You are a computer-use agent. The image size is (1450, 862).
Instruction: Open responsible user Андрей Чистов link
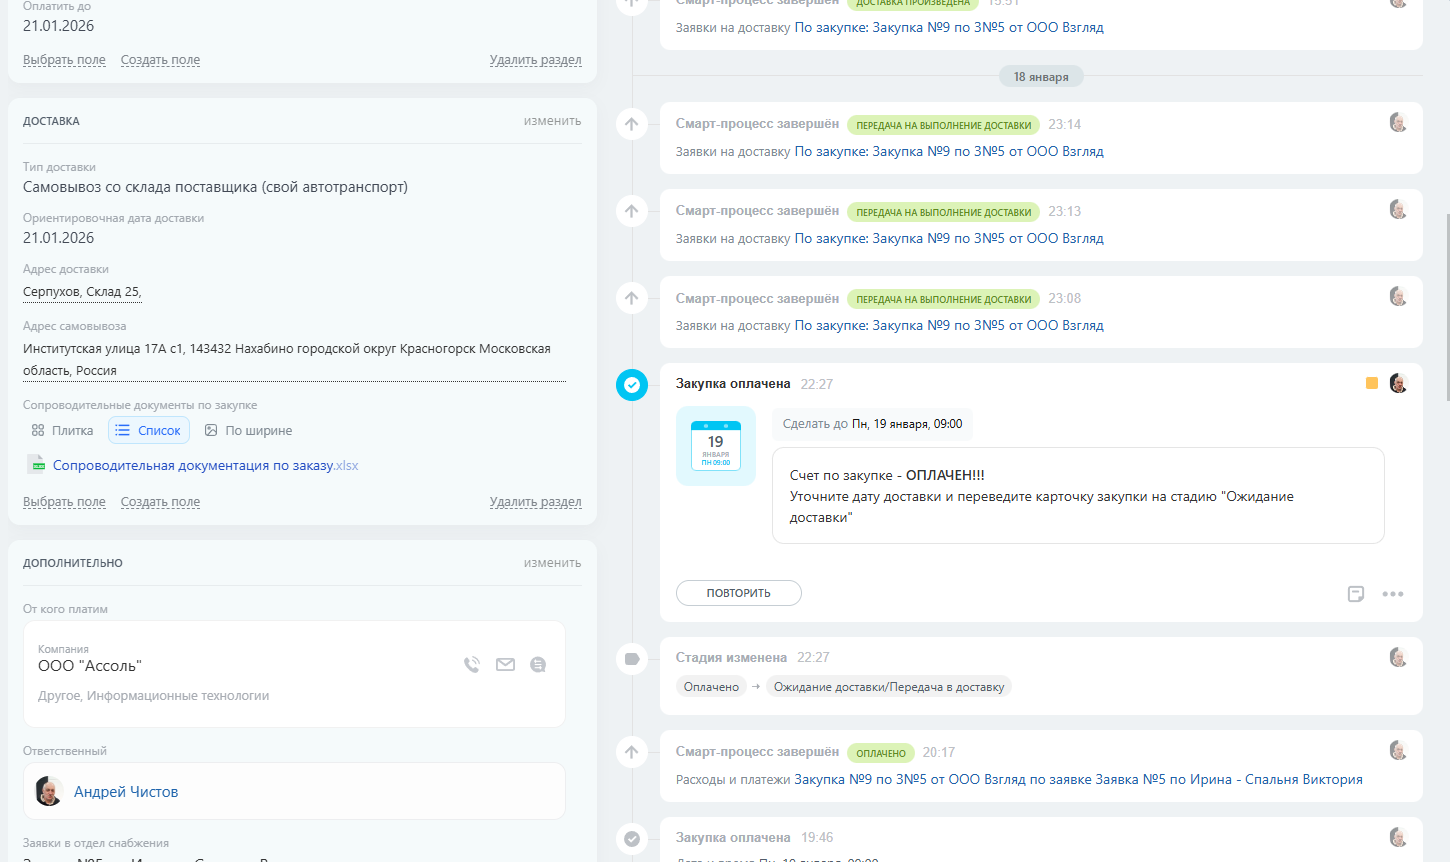point(126,792)
